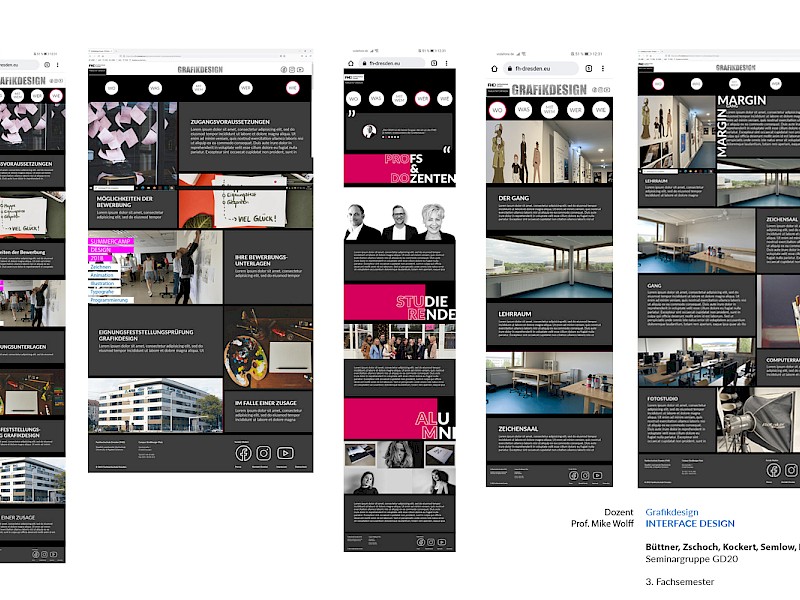Click PROFS & DOZENTEN pink banner

pyautogui.click(x=399, y=169)
